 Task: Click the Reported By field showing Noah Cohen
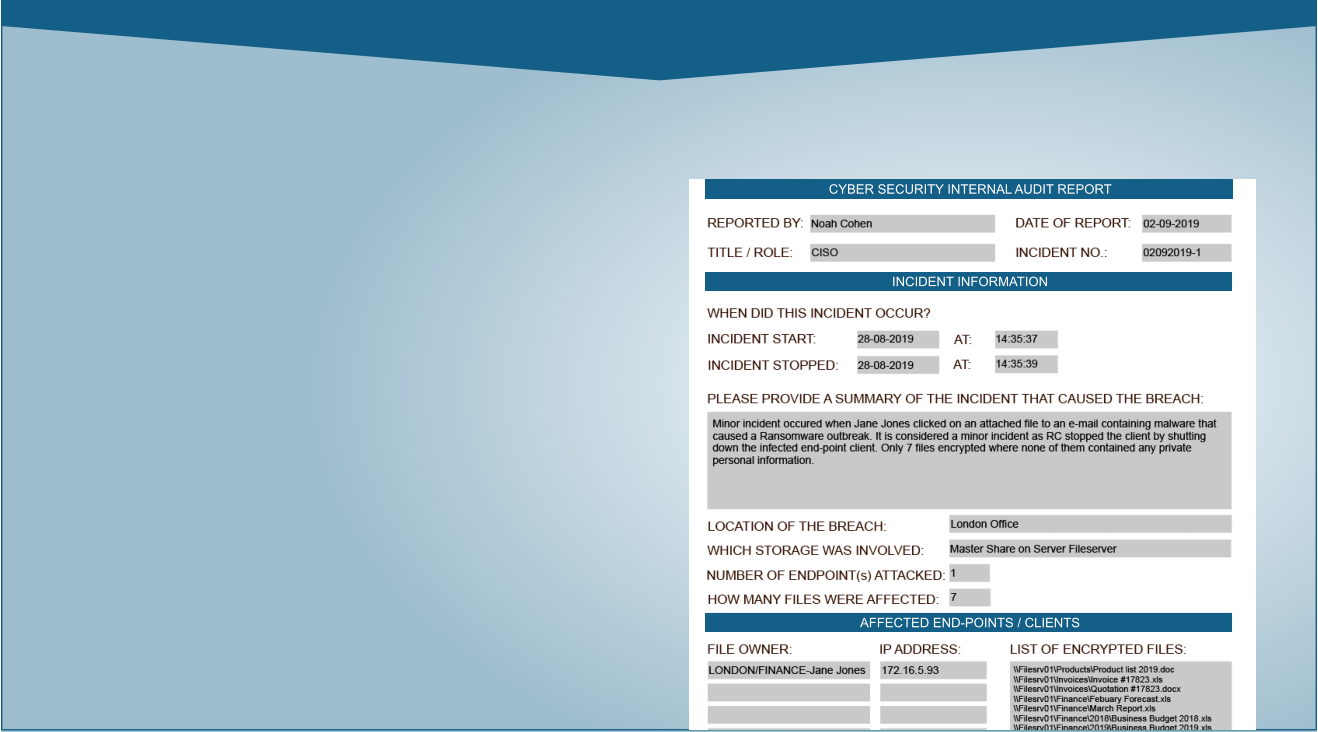click(900, 222)
